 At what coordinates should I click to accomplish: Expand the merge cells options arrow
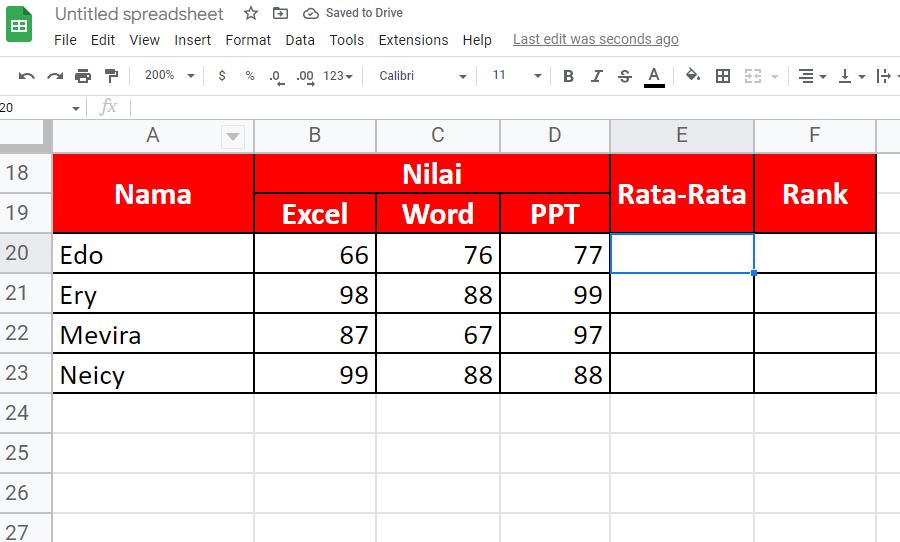point(775,76)
